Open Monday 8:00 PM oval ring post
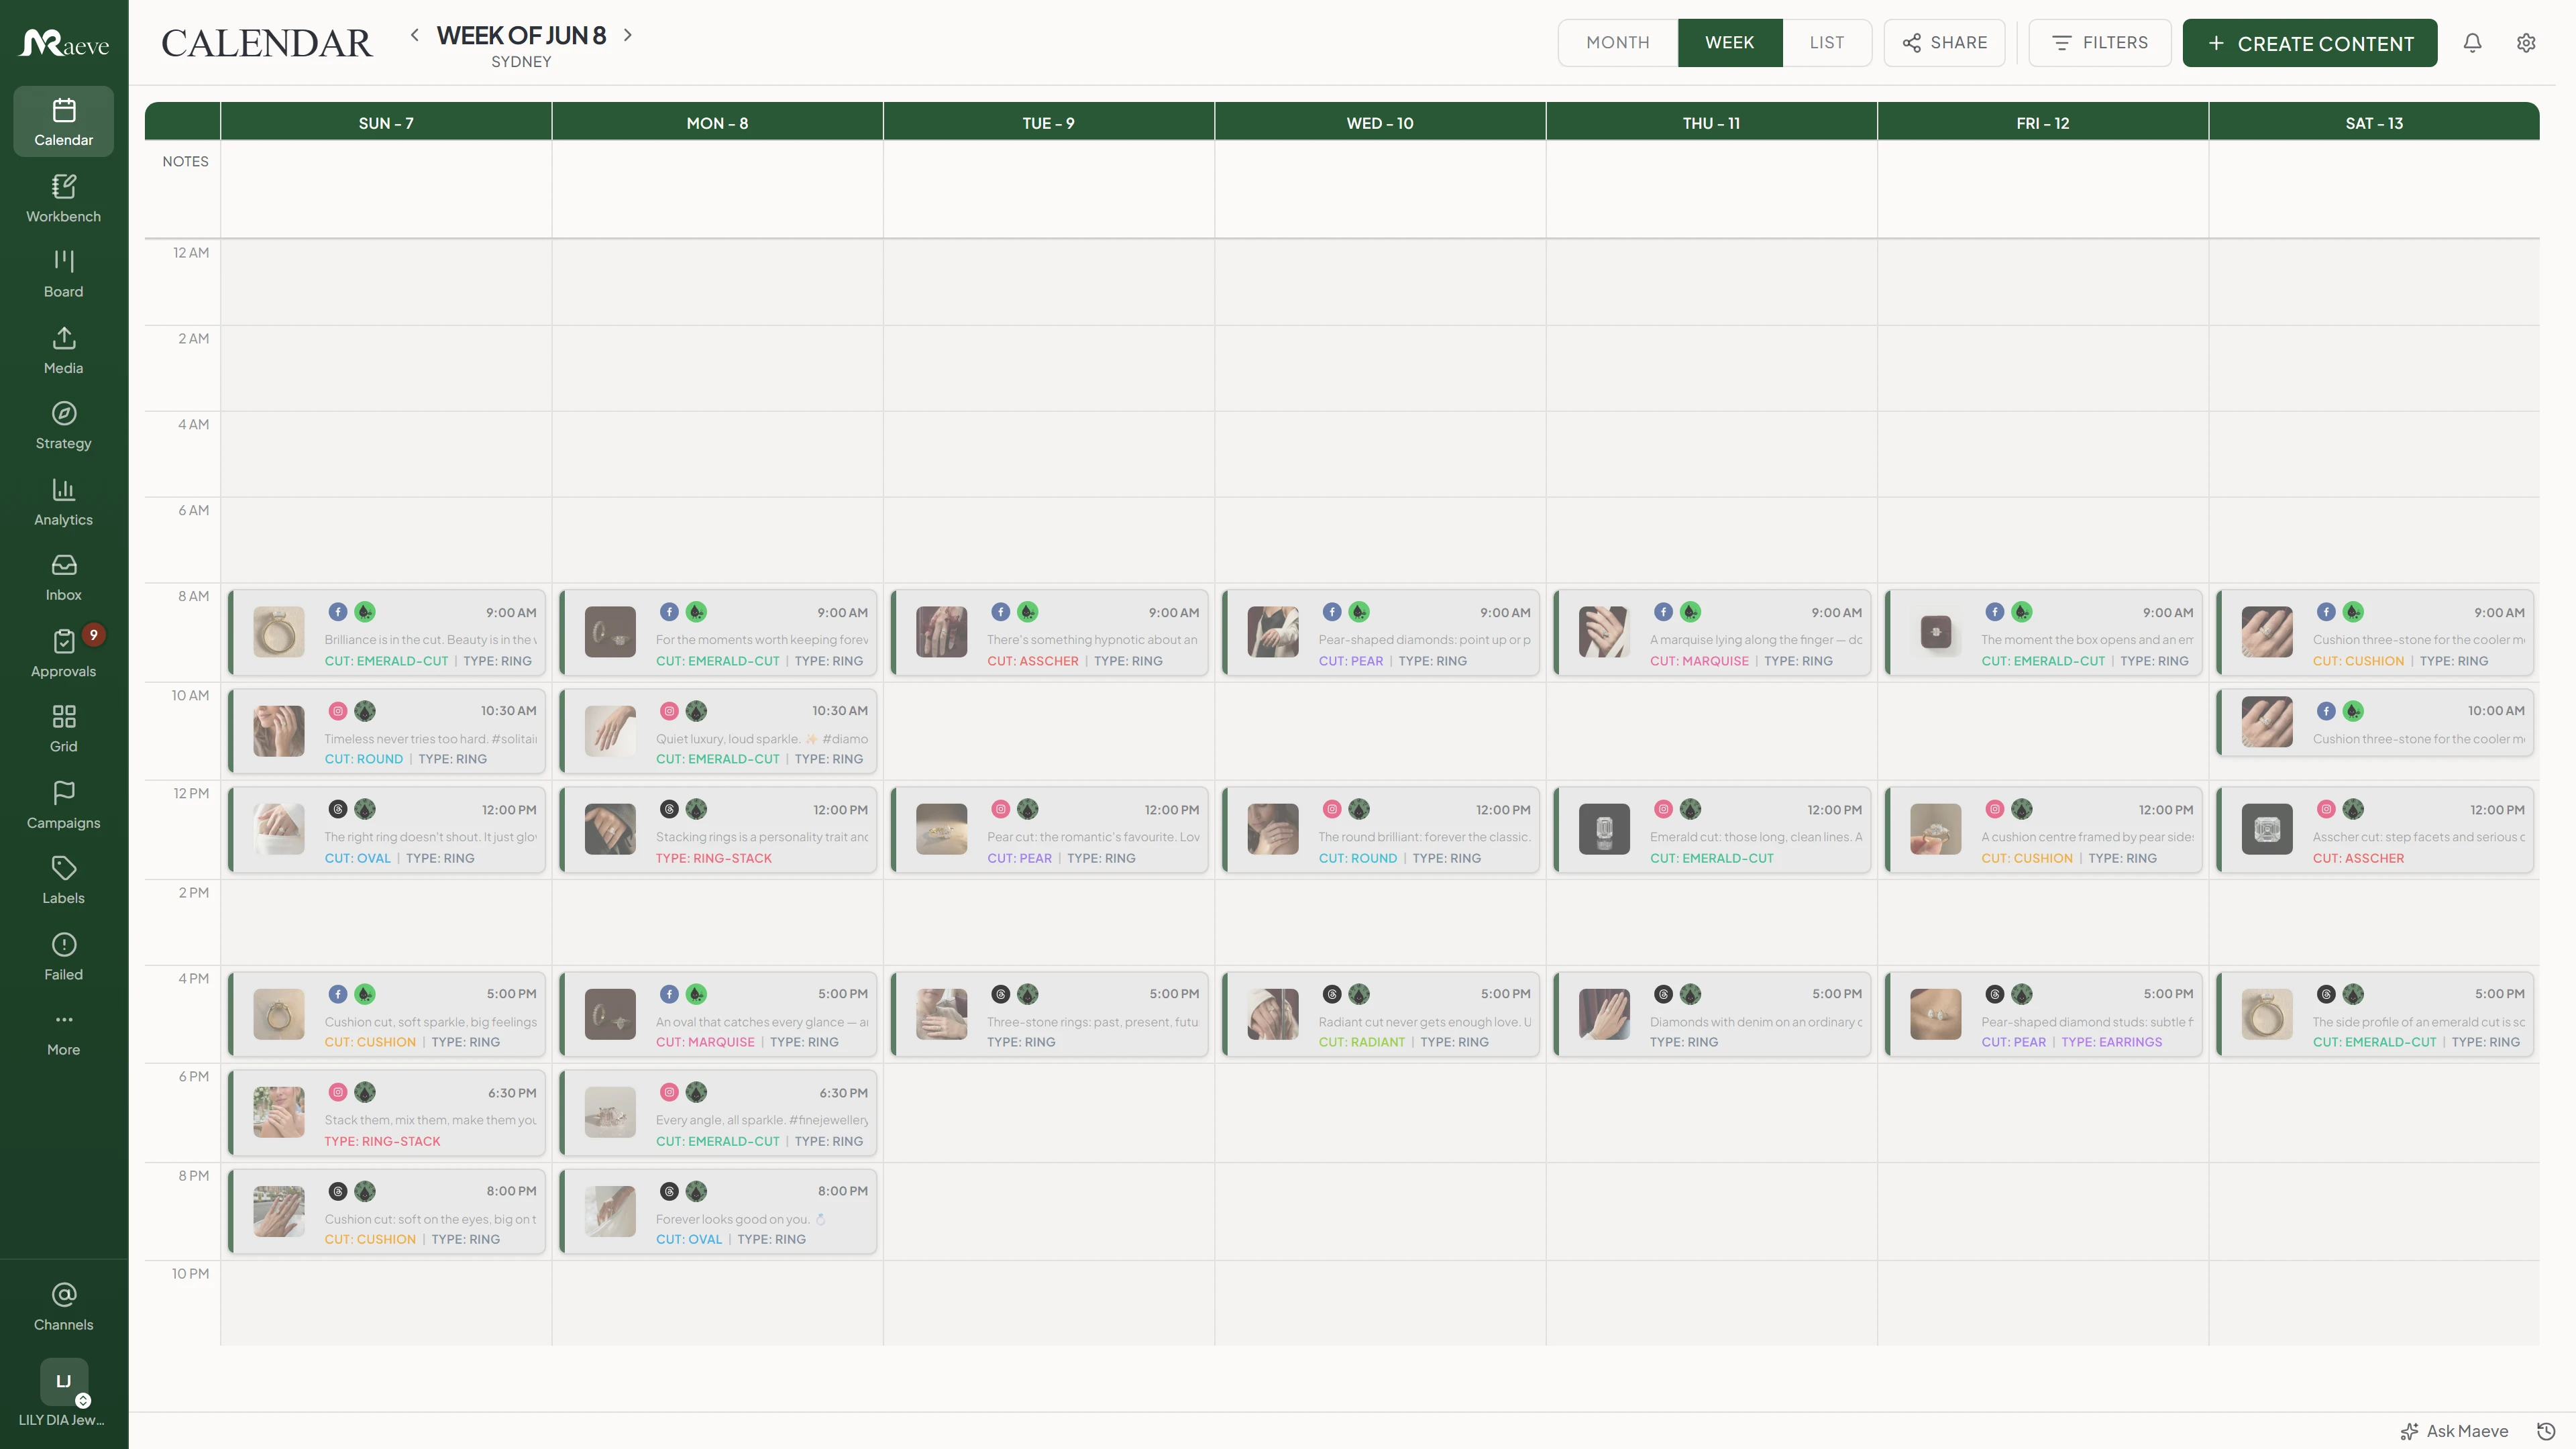Viewport: 2576px width, 1449px height. pyautogui.click(x=718, y=1212)
